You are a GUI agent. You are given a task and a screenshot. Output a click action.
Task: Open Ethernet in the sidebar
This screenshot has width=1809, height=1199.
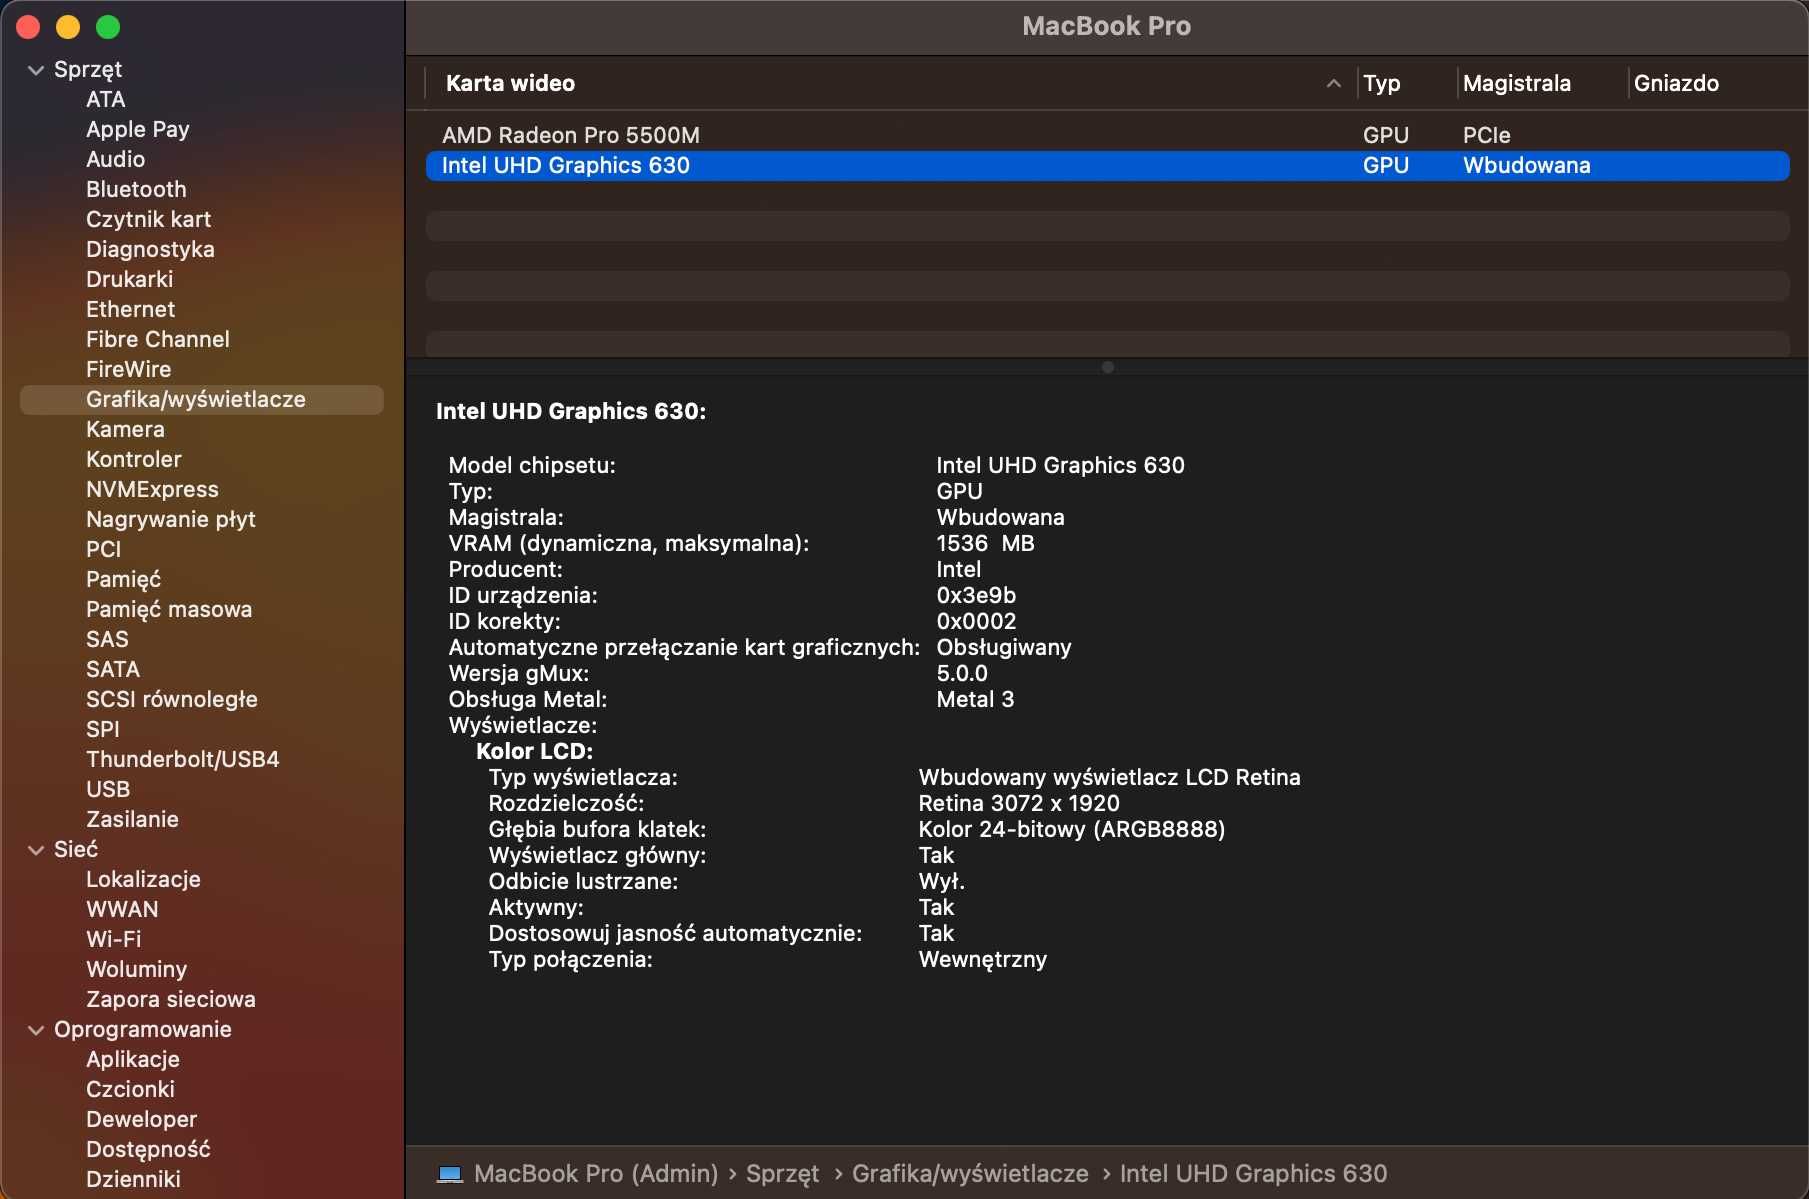pyautogui.click(x=130, y=310)
